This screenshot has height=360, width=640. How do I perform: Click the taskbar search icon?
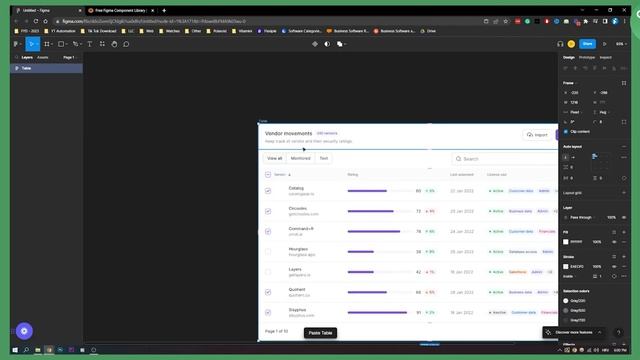pos(26,350)
